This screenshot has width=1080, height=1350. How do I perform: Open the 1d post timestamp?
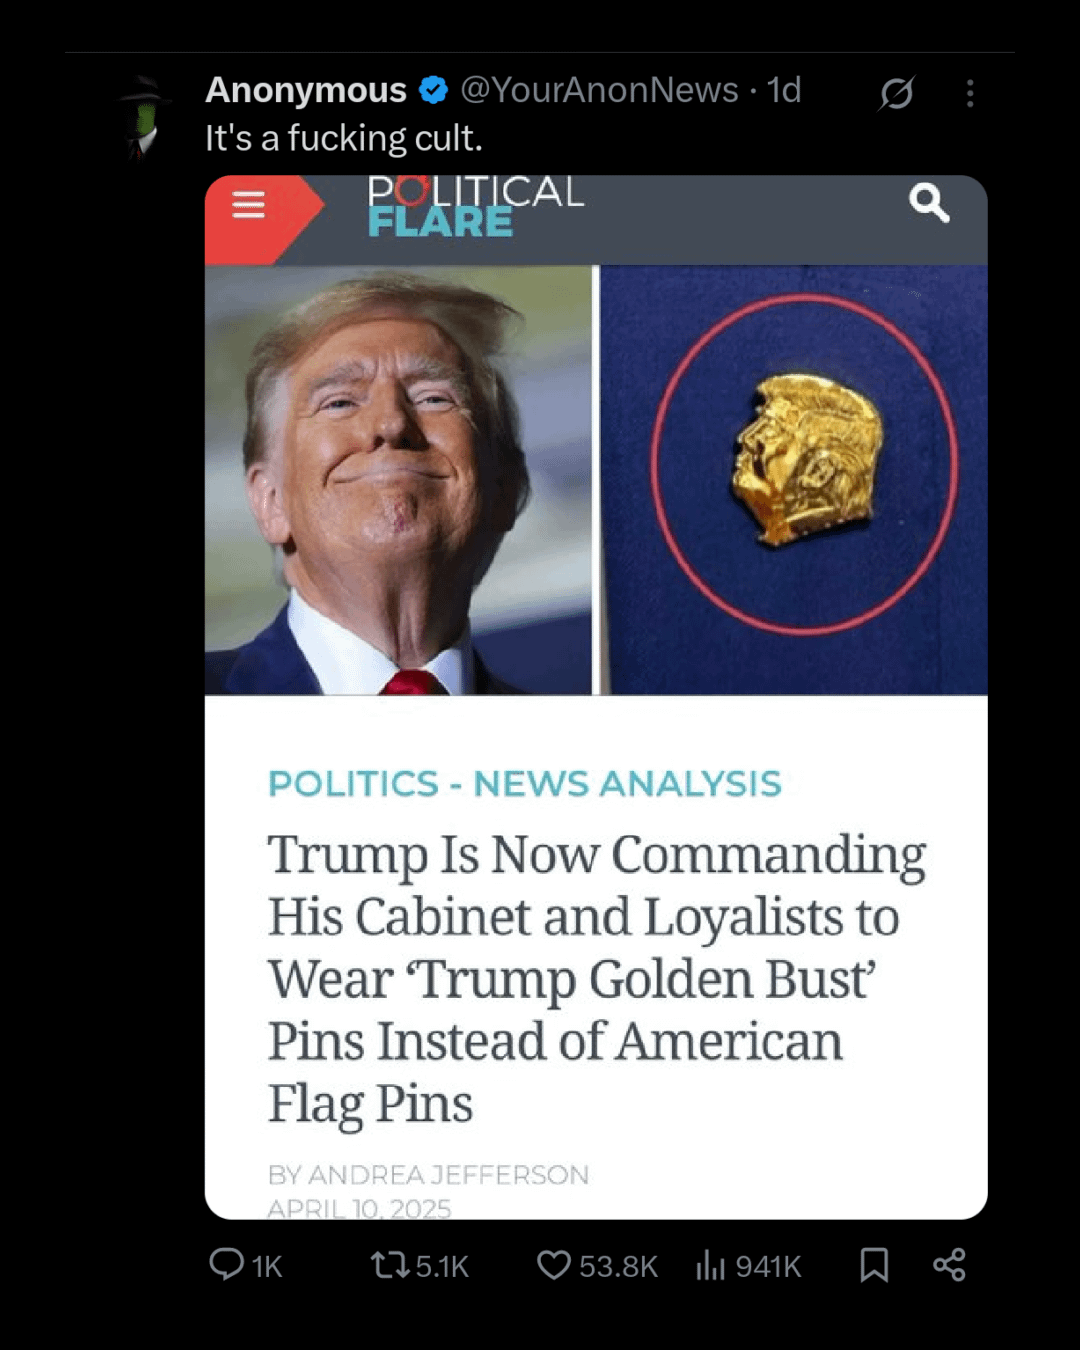783,90
